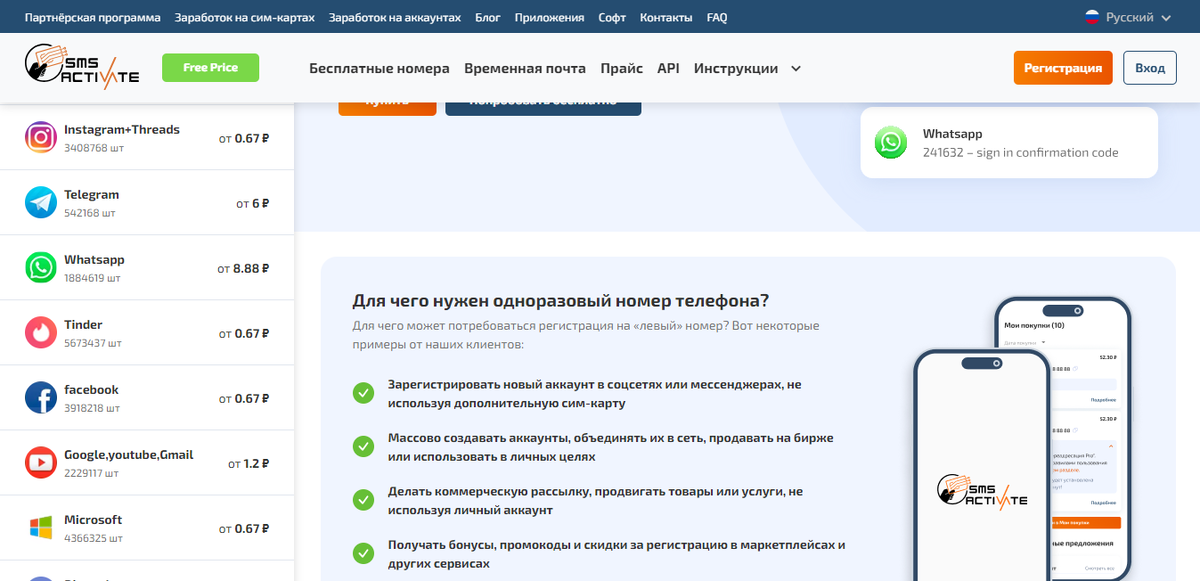Click the green Free Price button
The width and height of the screenshot is (1200, 581).
coord(210,68)
